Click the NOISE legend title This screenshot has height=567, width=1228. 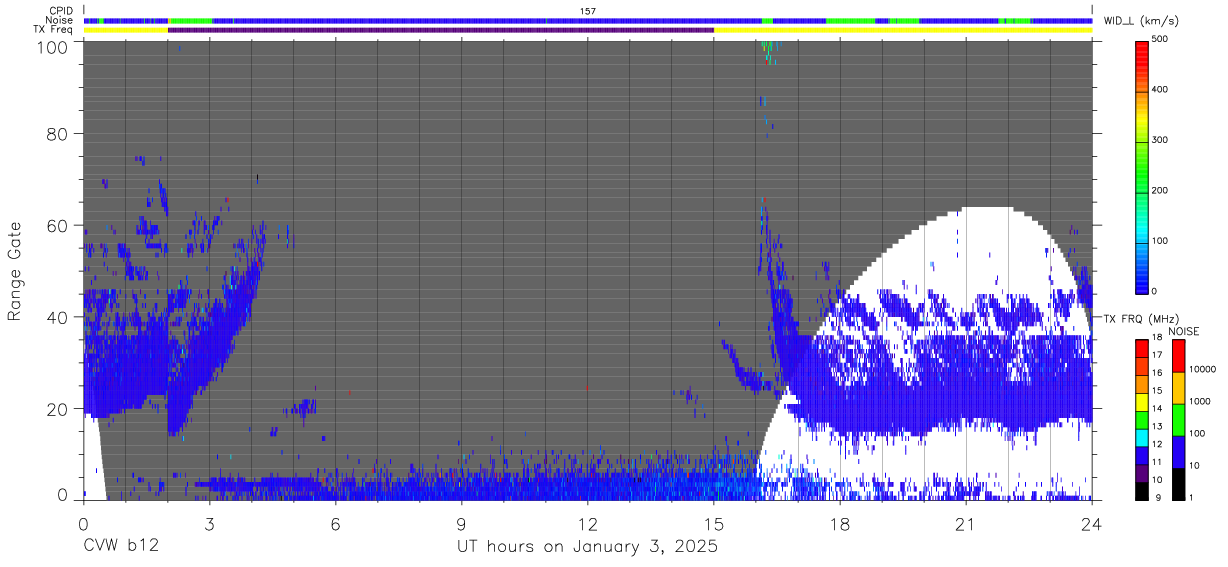pyautogui.click(x=1184, y=331)
